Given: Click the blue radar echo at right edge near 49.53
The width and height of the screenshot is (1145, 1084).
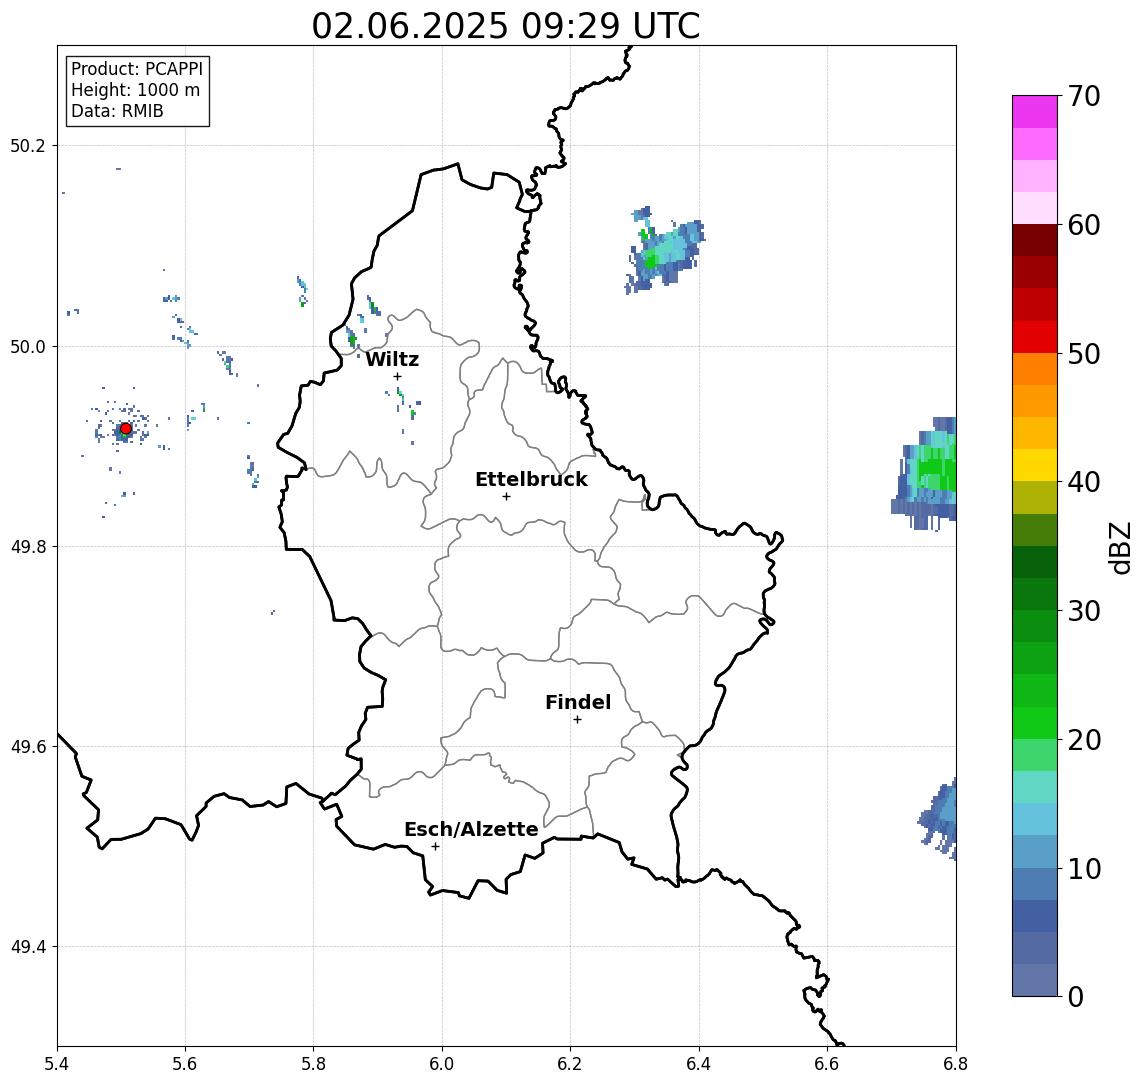Looking at the screenshot, I should point(938,818).
